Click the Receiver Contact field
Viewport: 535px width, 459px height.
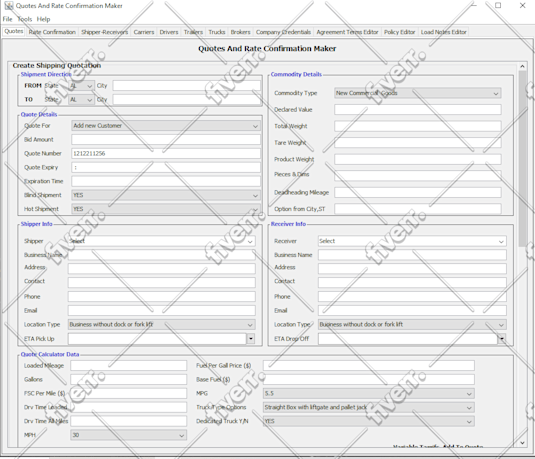(x=412, y=283)
